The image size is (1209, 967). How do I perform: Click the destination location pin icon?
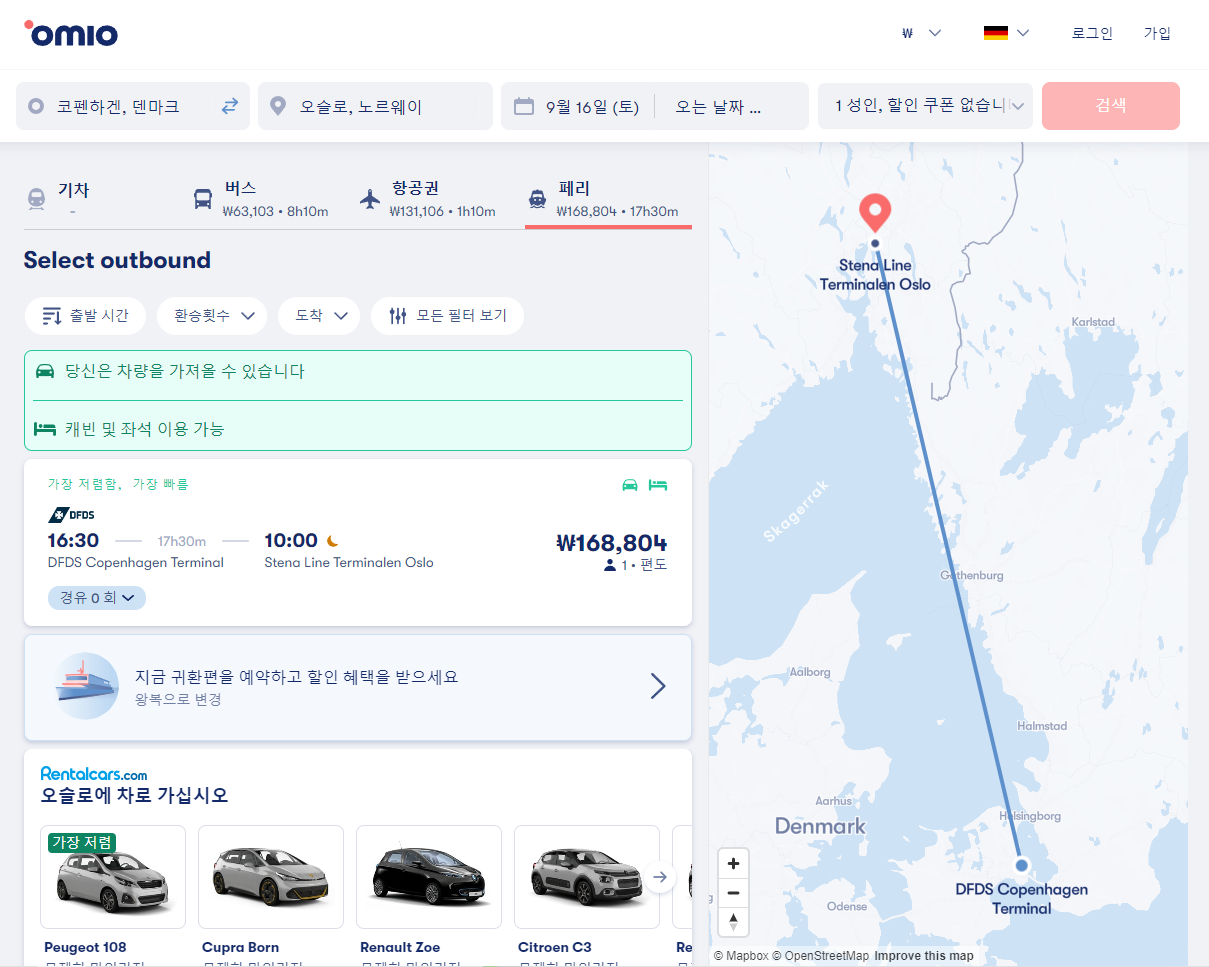(278, 106)
